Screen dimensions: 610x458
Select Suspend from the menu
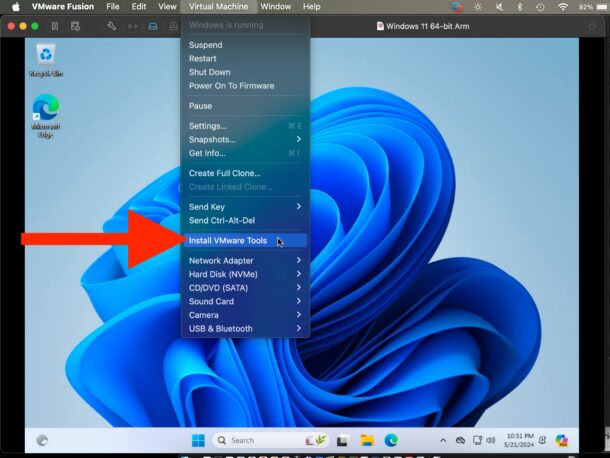(206, 45)
